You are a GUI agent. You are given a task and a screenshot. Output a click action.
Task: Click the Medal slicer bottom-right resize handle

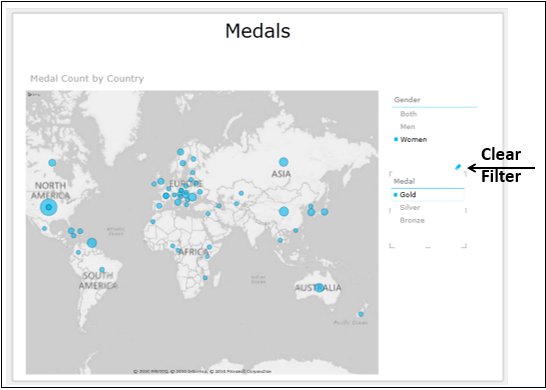[464, 245]
